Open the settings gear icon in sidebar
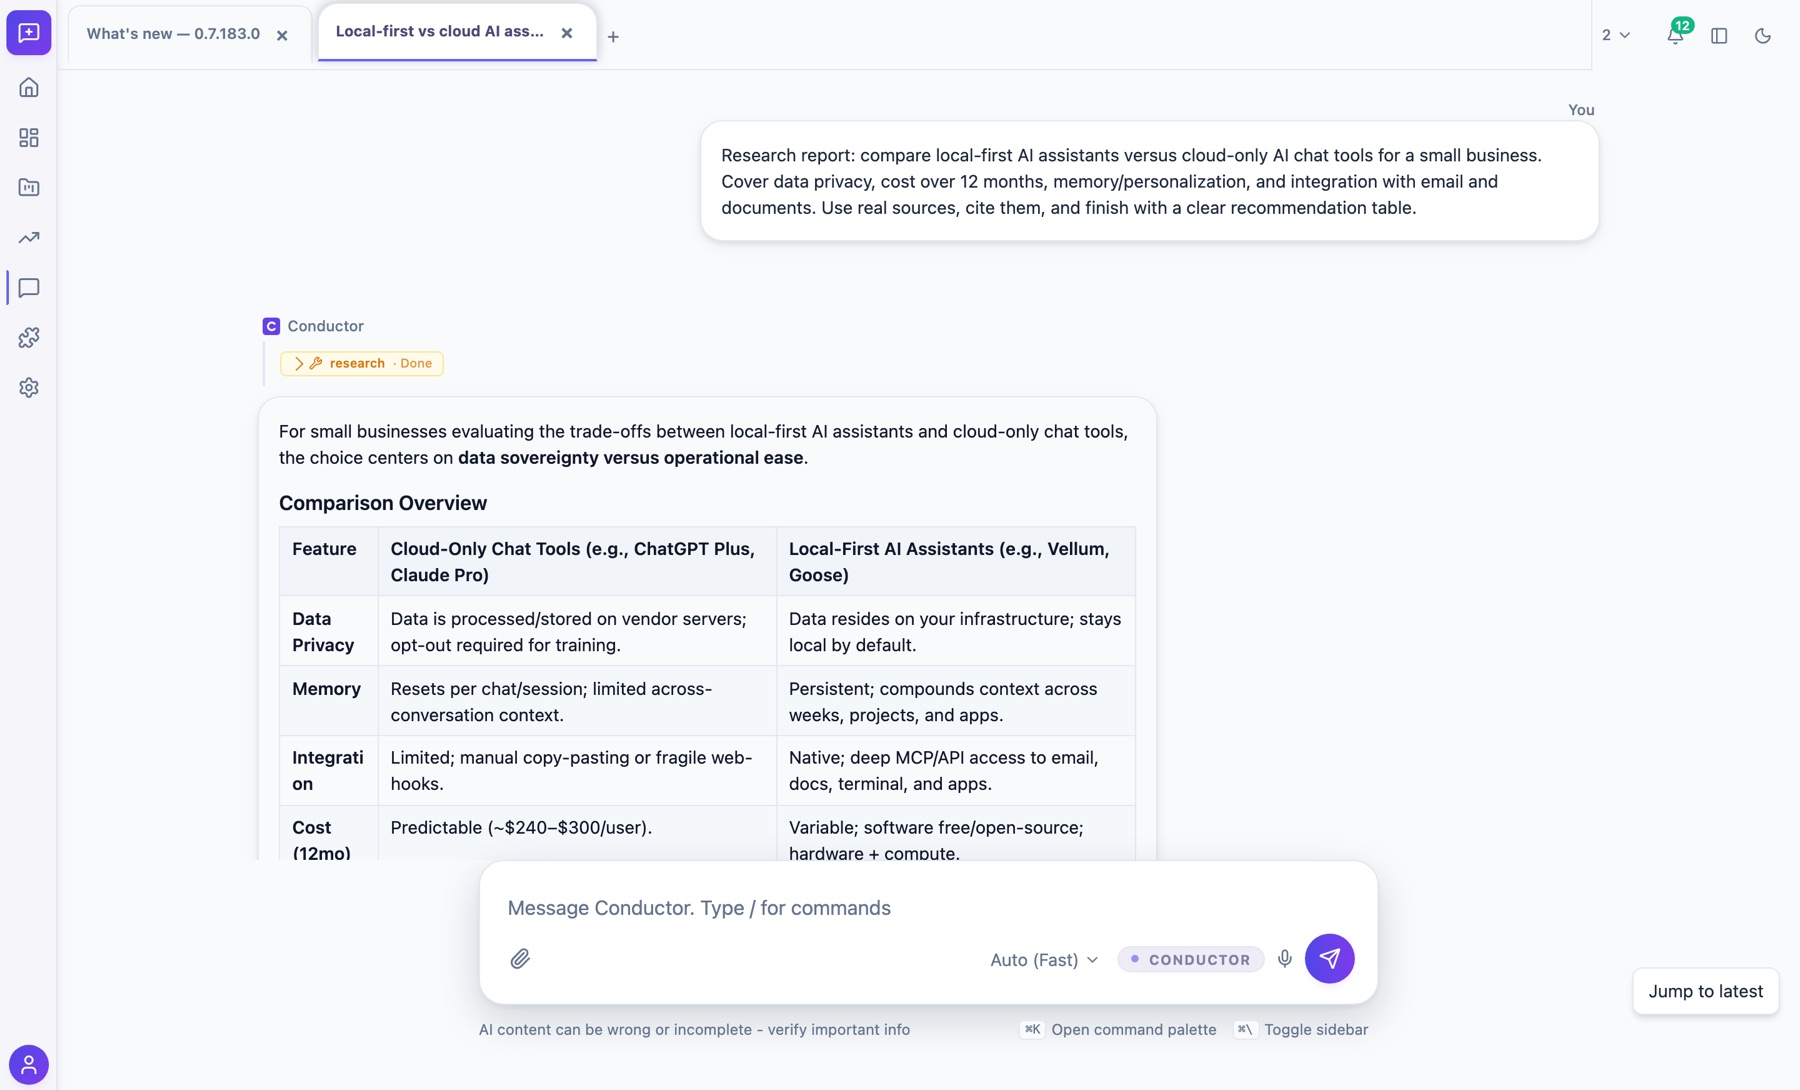 click(x=29, y=388)
